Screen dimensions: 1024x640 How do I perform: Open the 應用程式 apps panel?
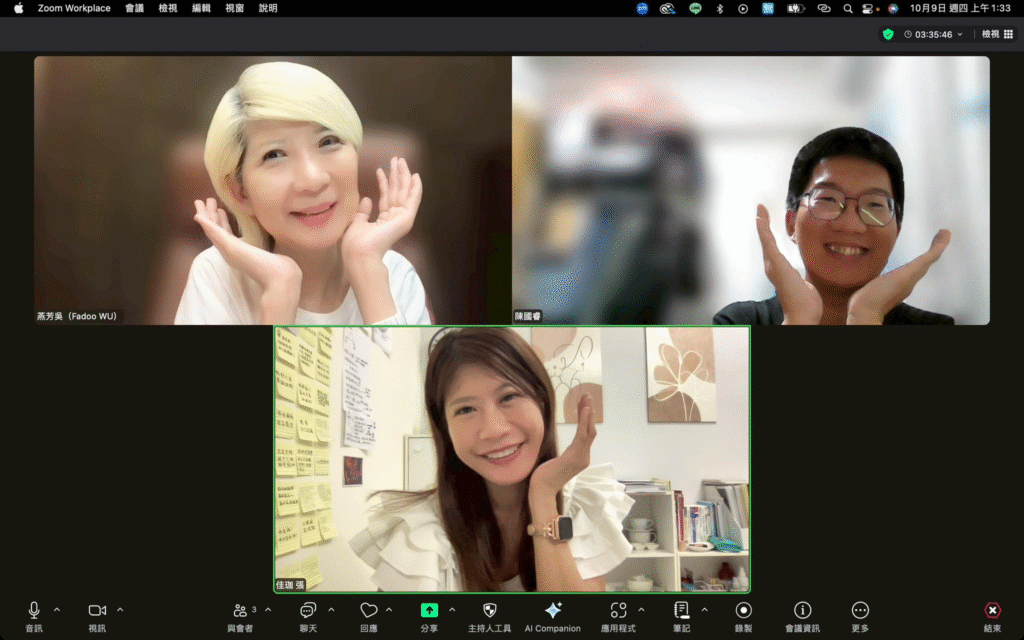[x=619, y=611]
